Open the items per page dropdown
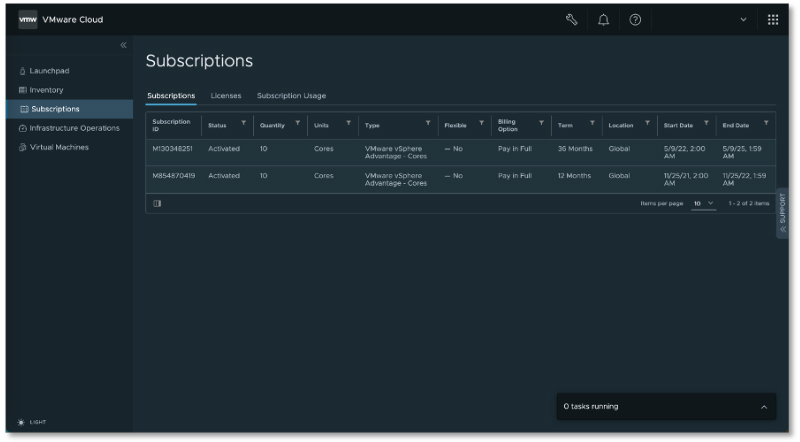The image size is (800, 442). tap(703, 203)
